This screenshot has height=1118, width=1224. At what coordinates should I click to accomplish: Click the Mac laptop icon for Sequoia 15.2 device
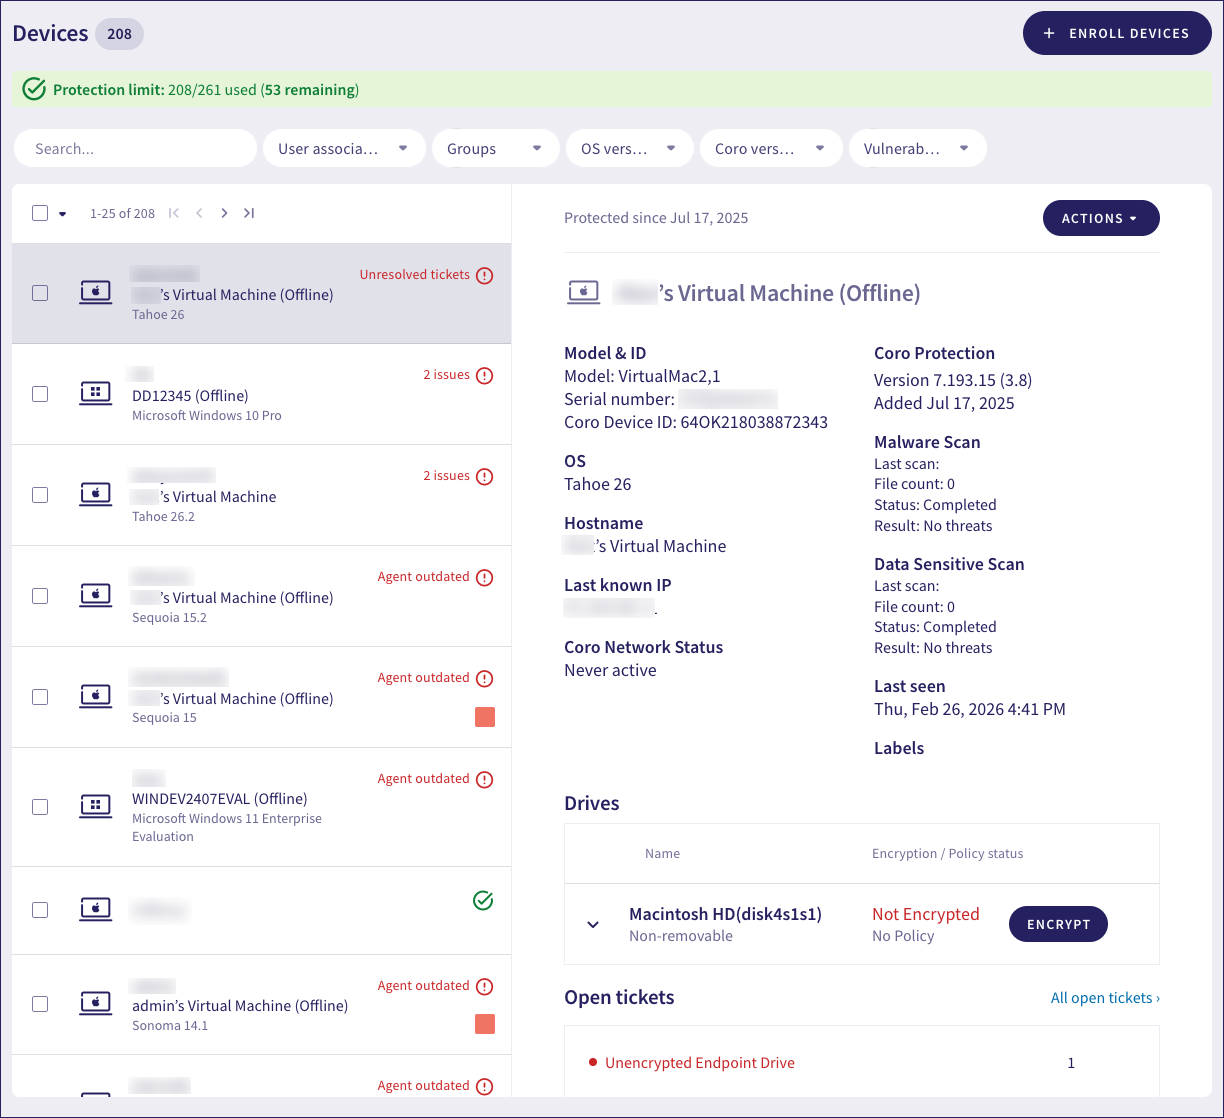[96, 595]
